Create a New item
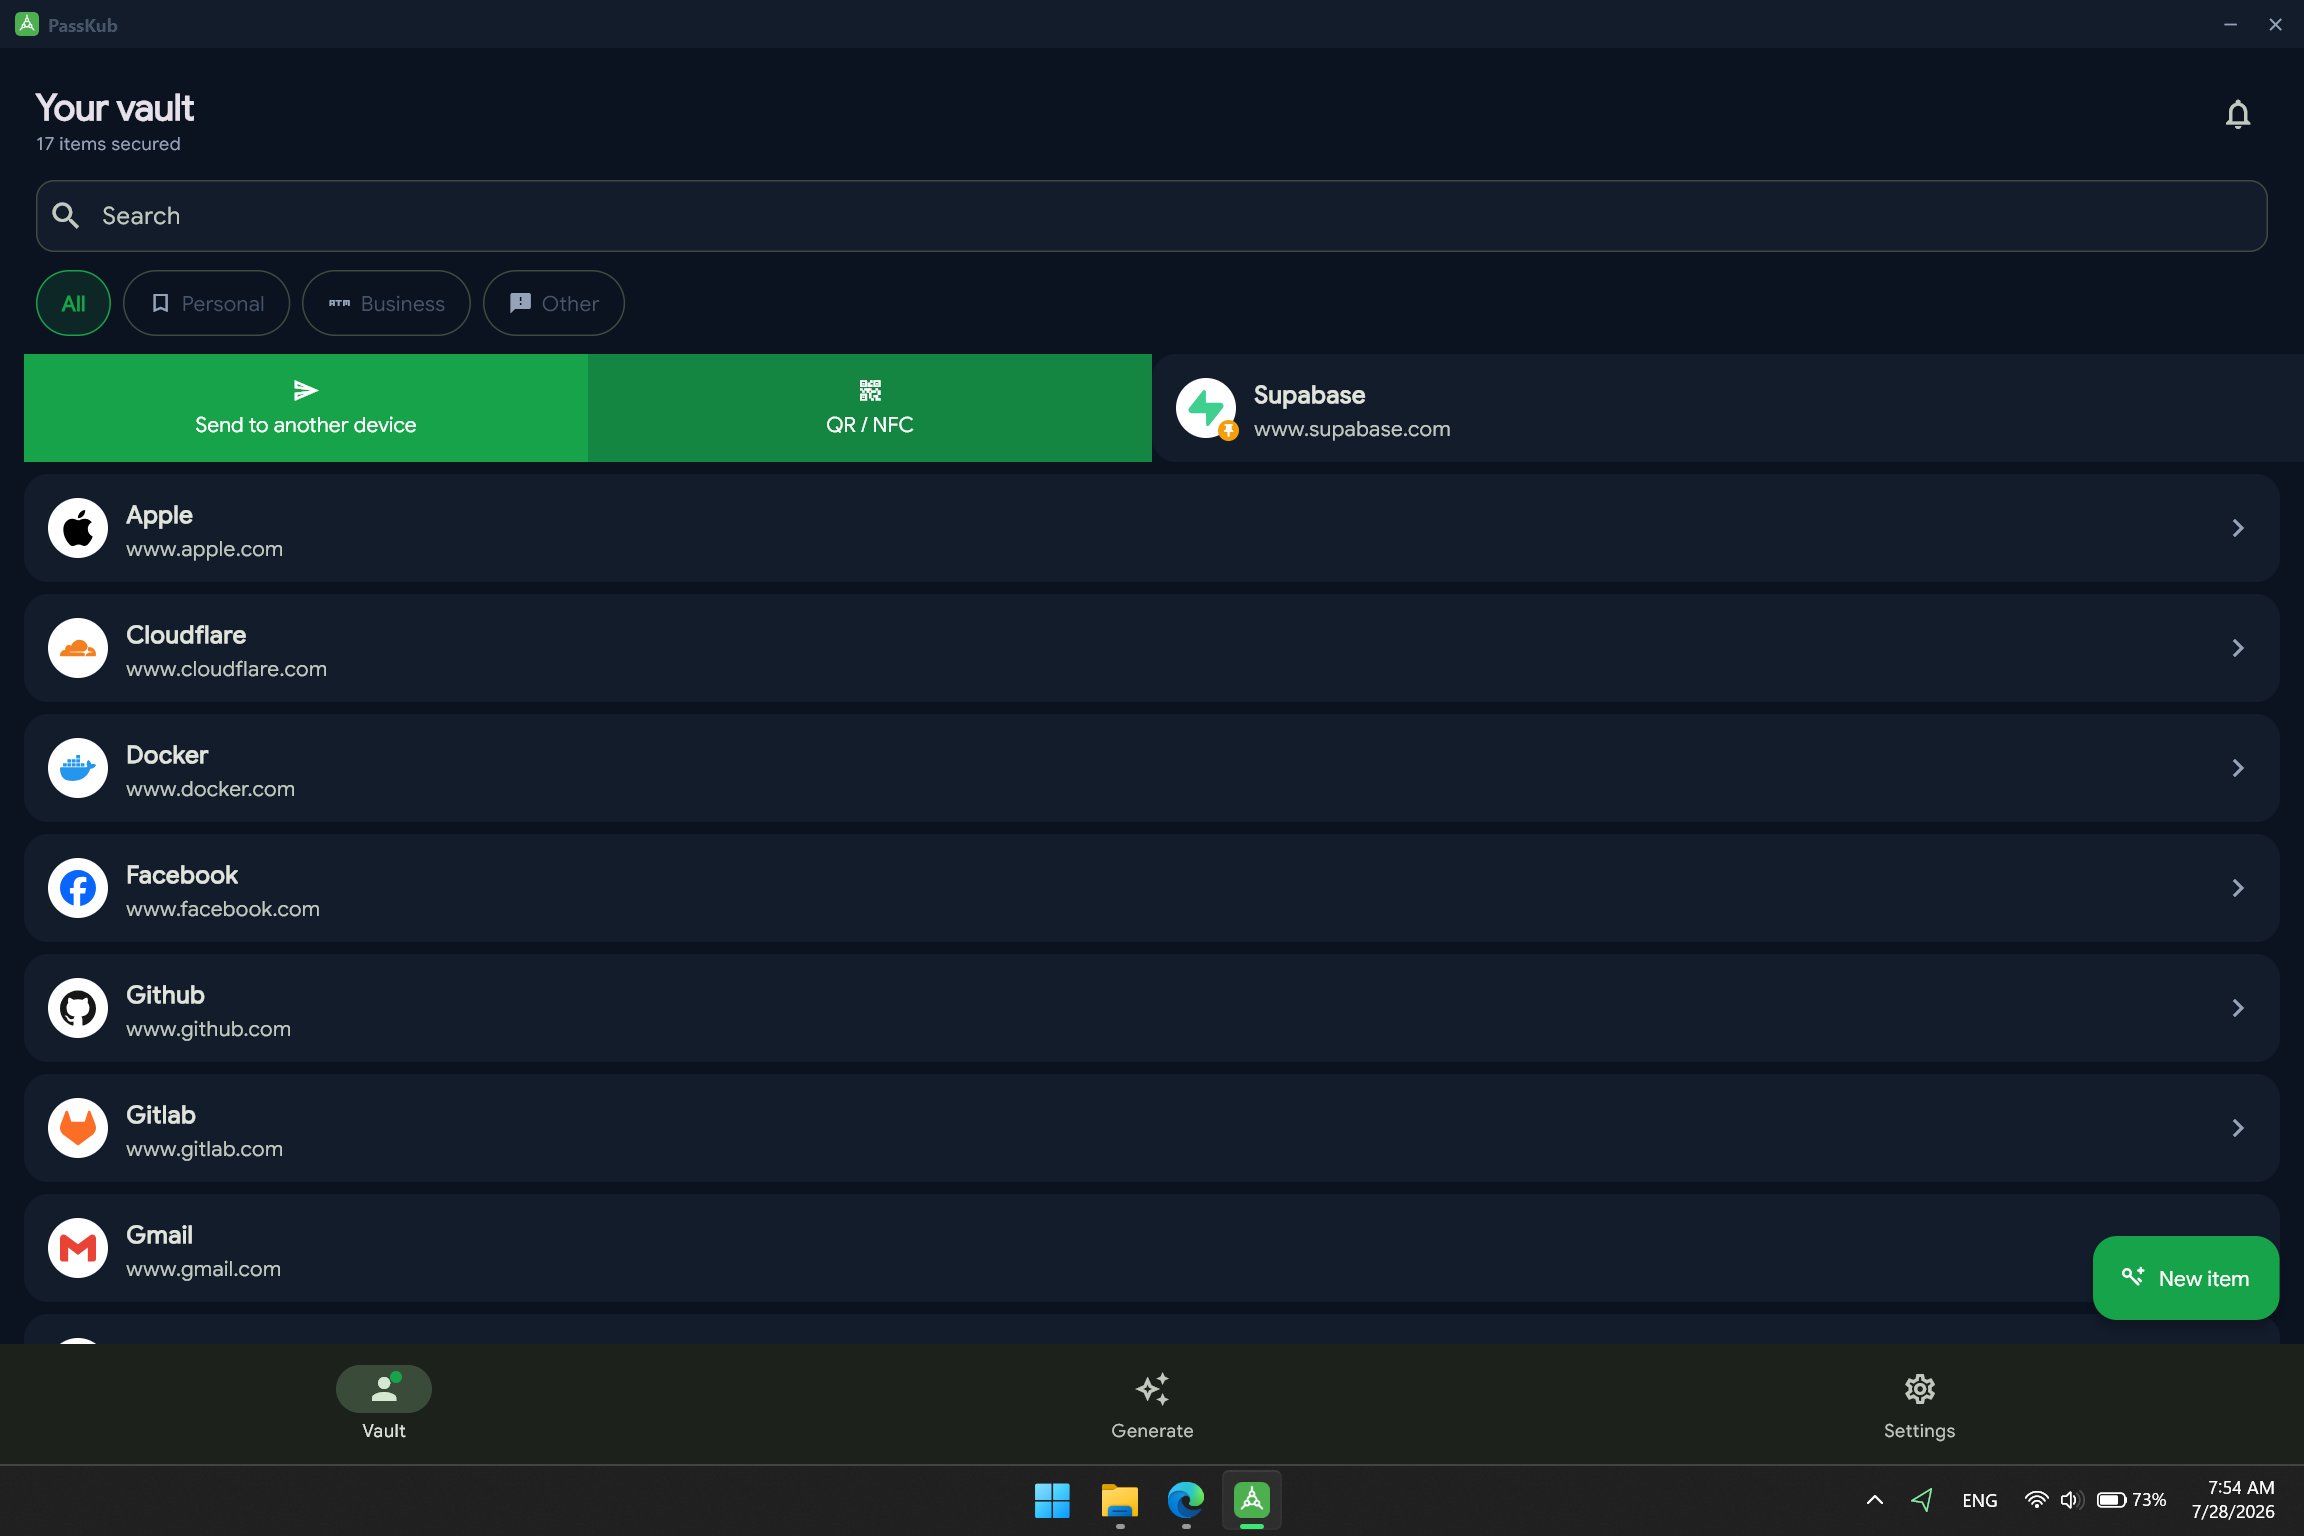This screenshot has height=1536, width=2304. (x=2186, y=1278)
